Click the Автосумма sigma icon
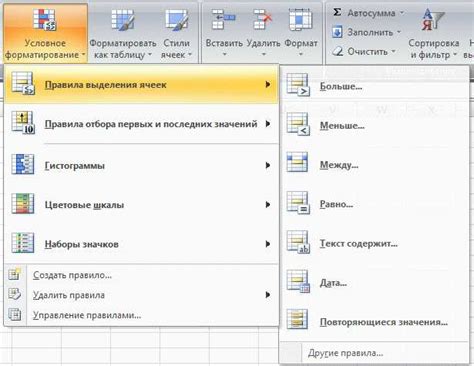Viewport: 474px width, 366px height. 337,12
